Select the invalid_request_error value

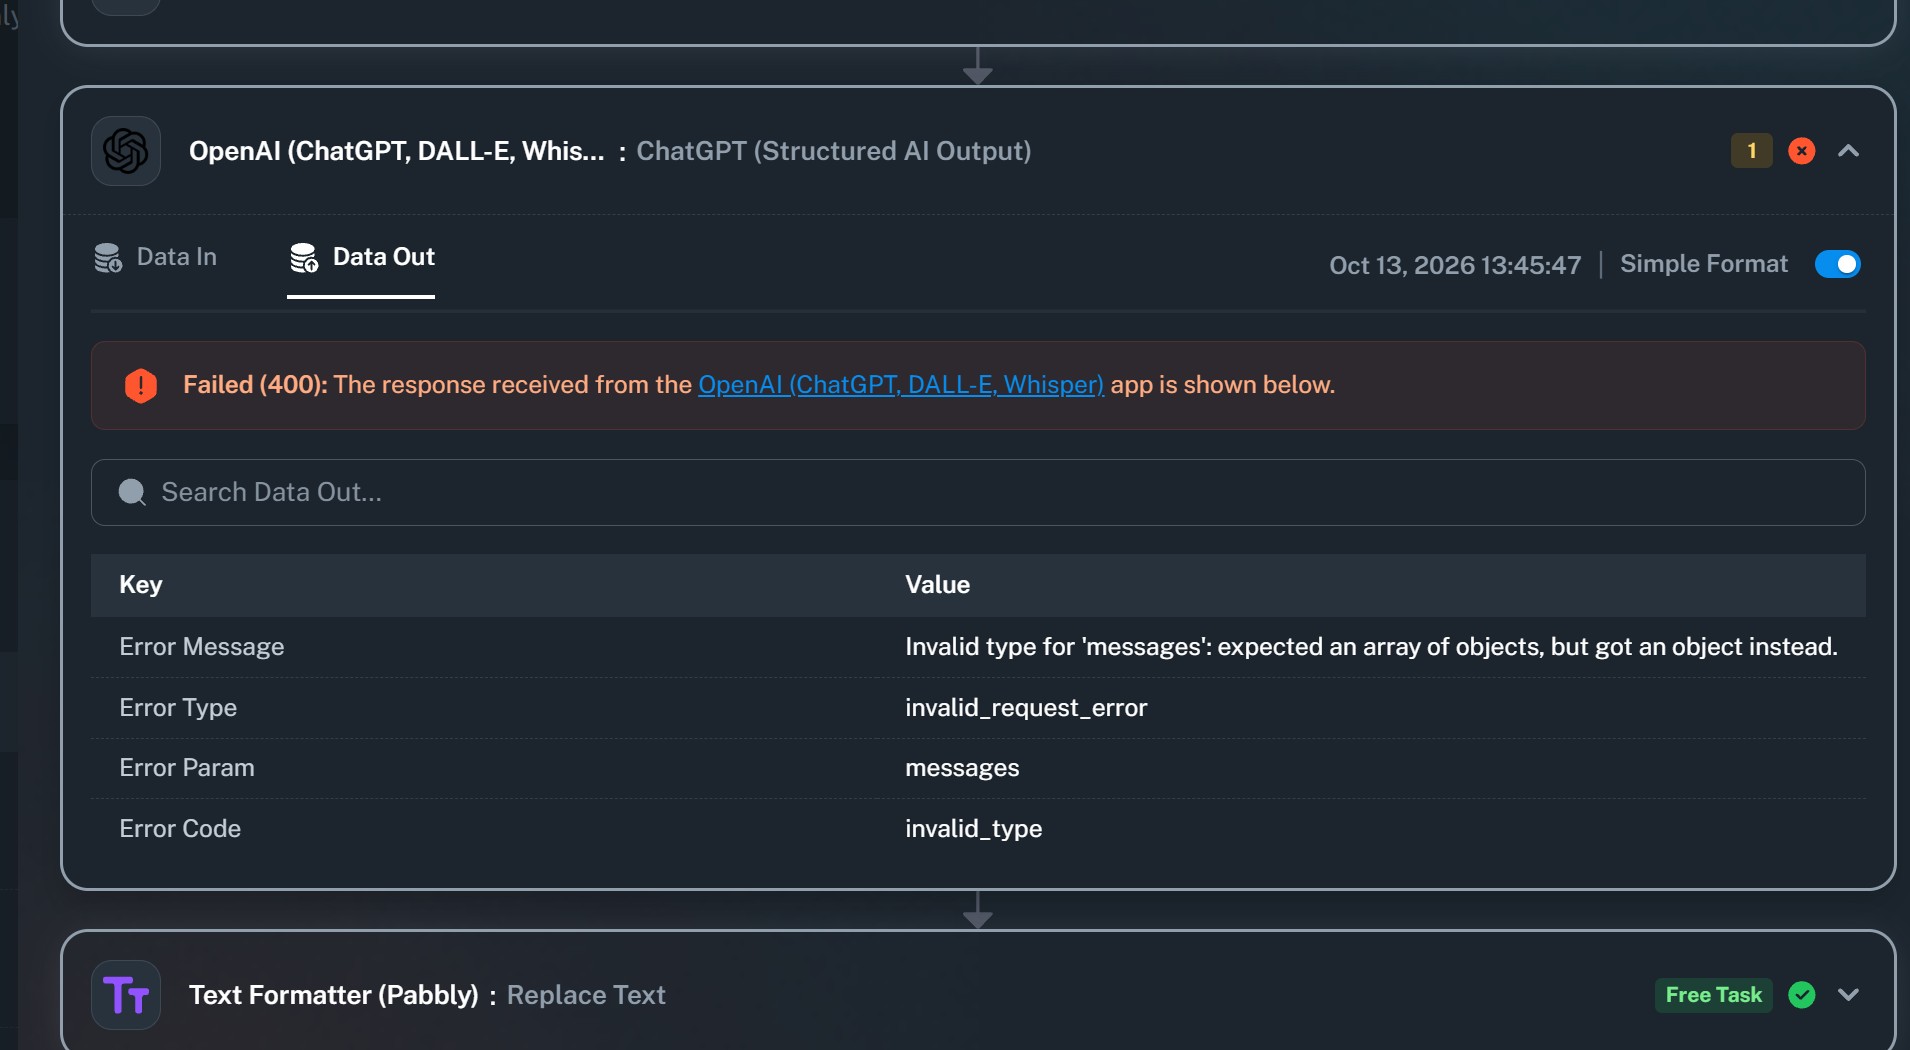(x=1026, y=708)
